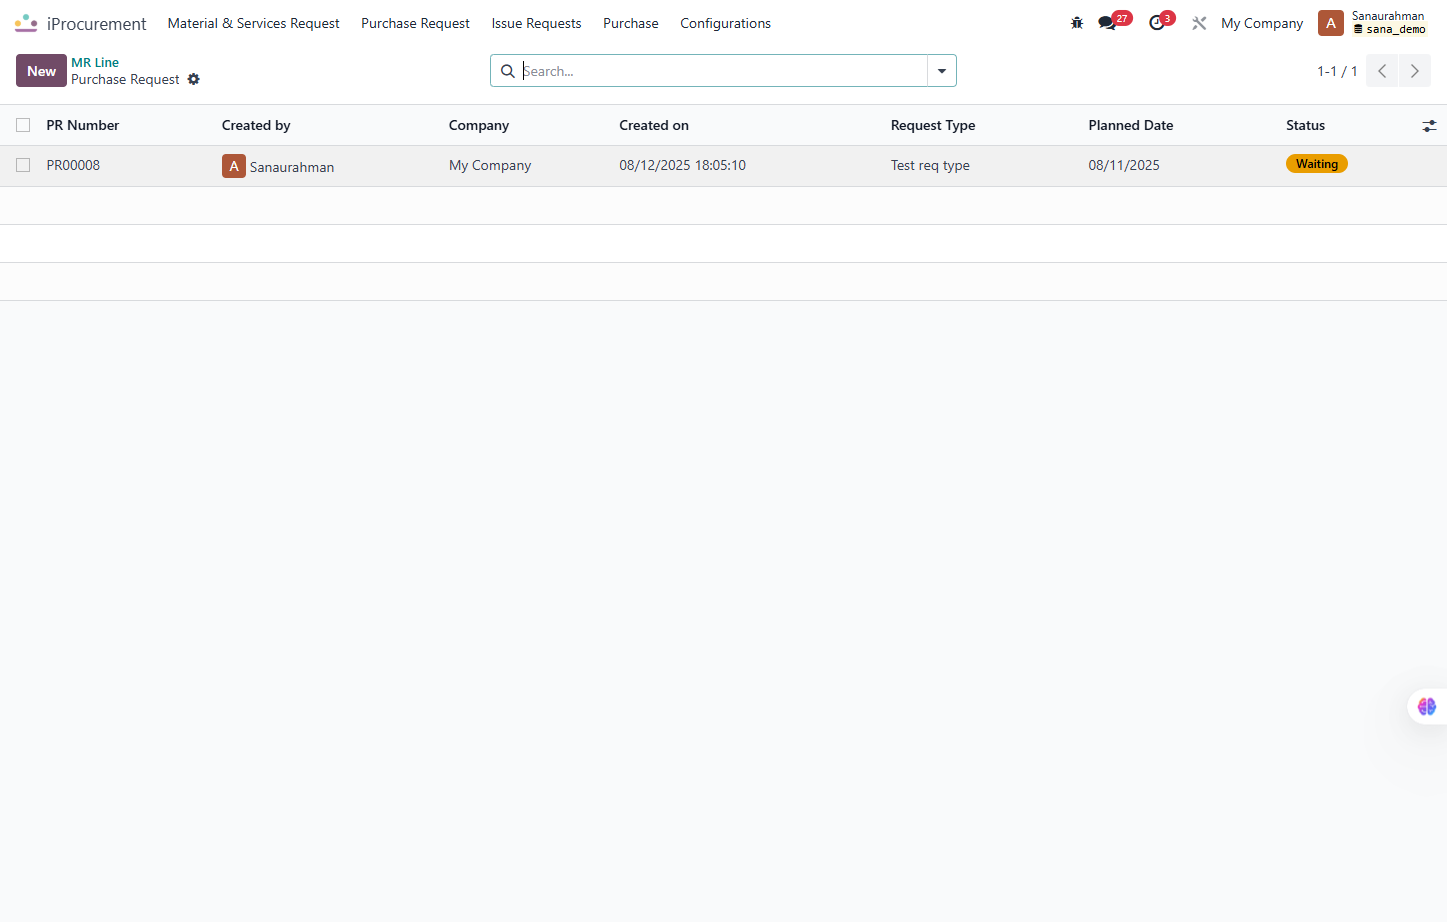Follow the MR Line breadcrumb link
The height and width of the screenshot is (922, 1447).
95,62
